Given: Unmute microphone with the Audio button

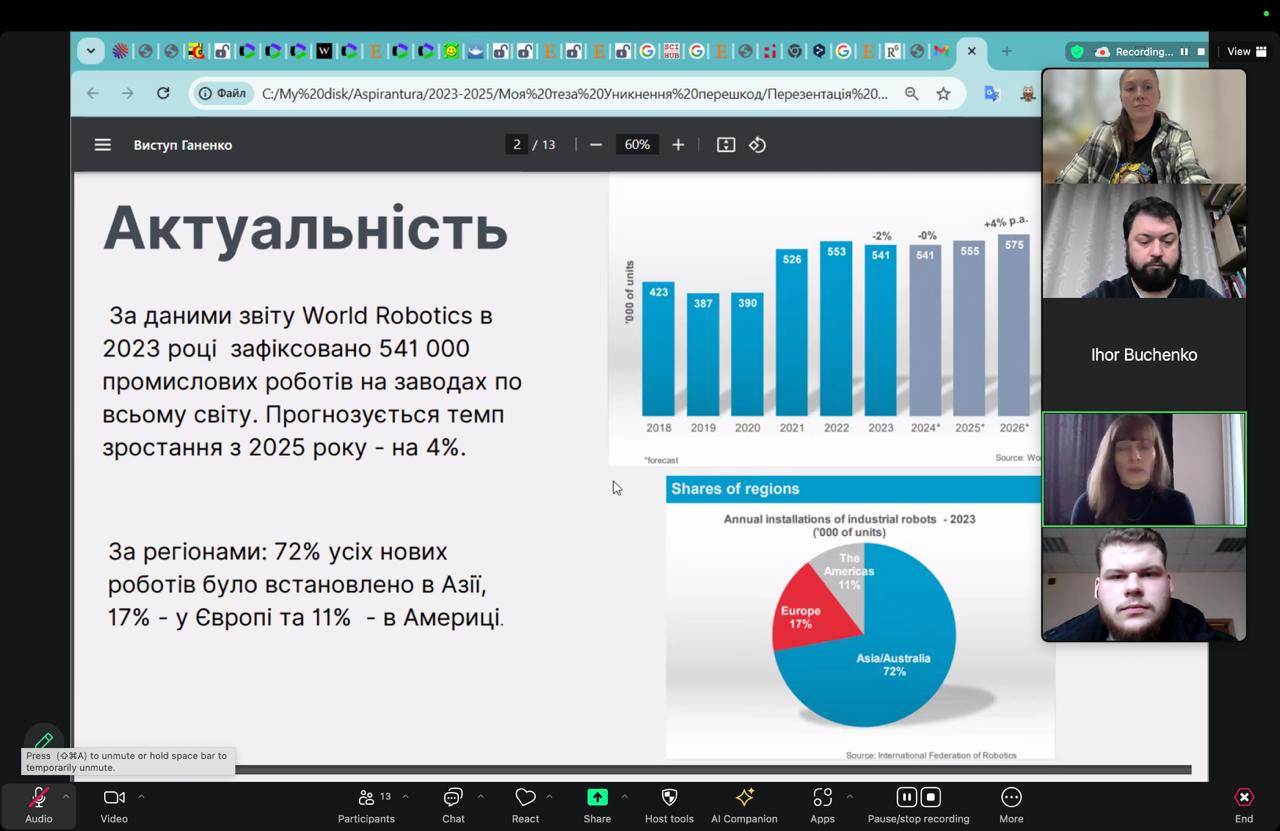Looking at the screenshot, I should pos(39,805).
